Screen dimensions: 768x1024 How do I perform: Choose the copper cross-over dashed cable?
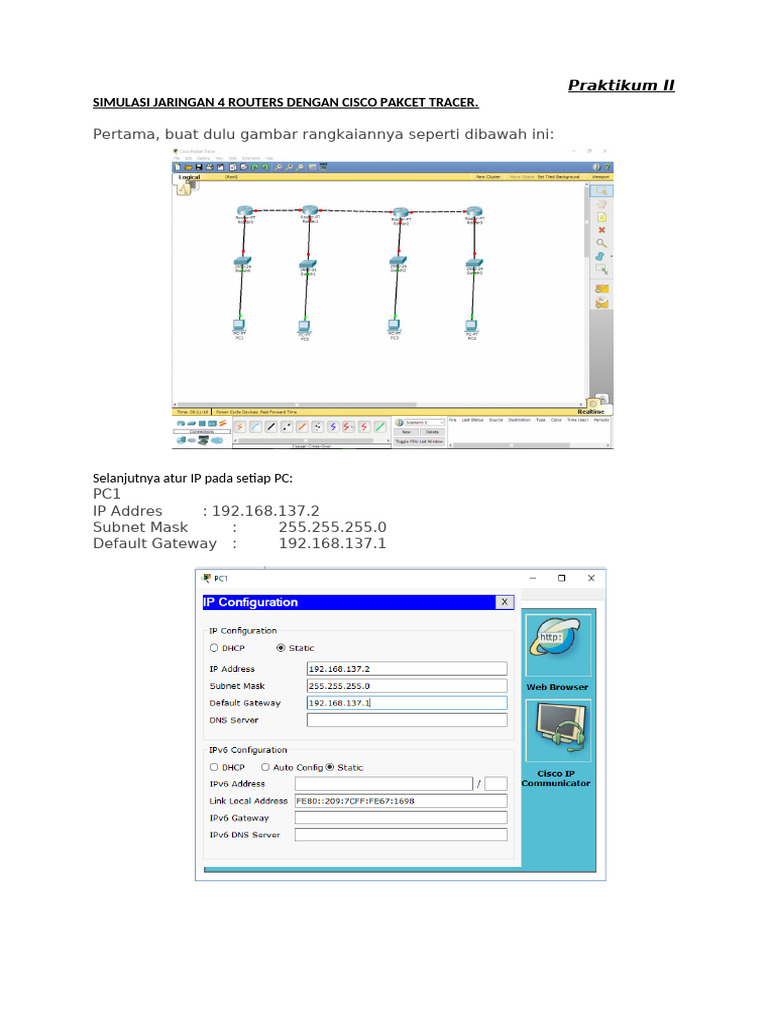[x=287, y=427]
